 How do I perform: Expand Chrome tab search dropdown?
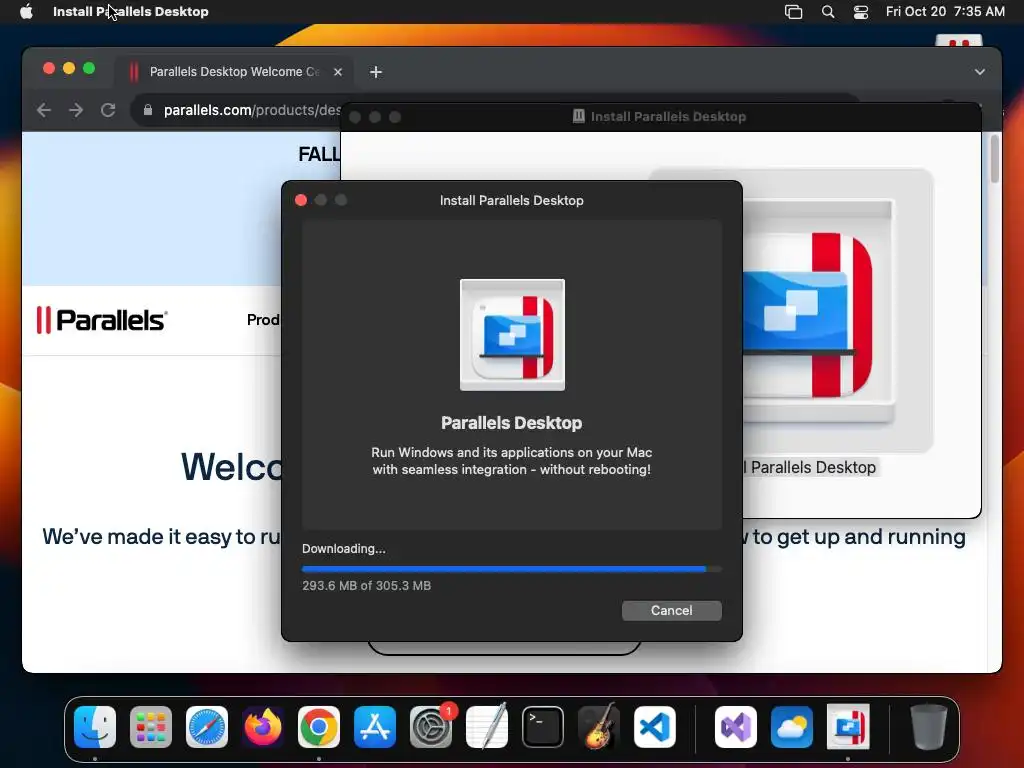980,72
